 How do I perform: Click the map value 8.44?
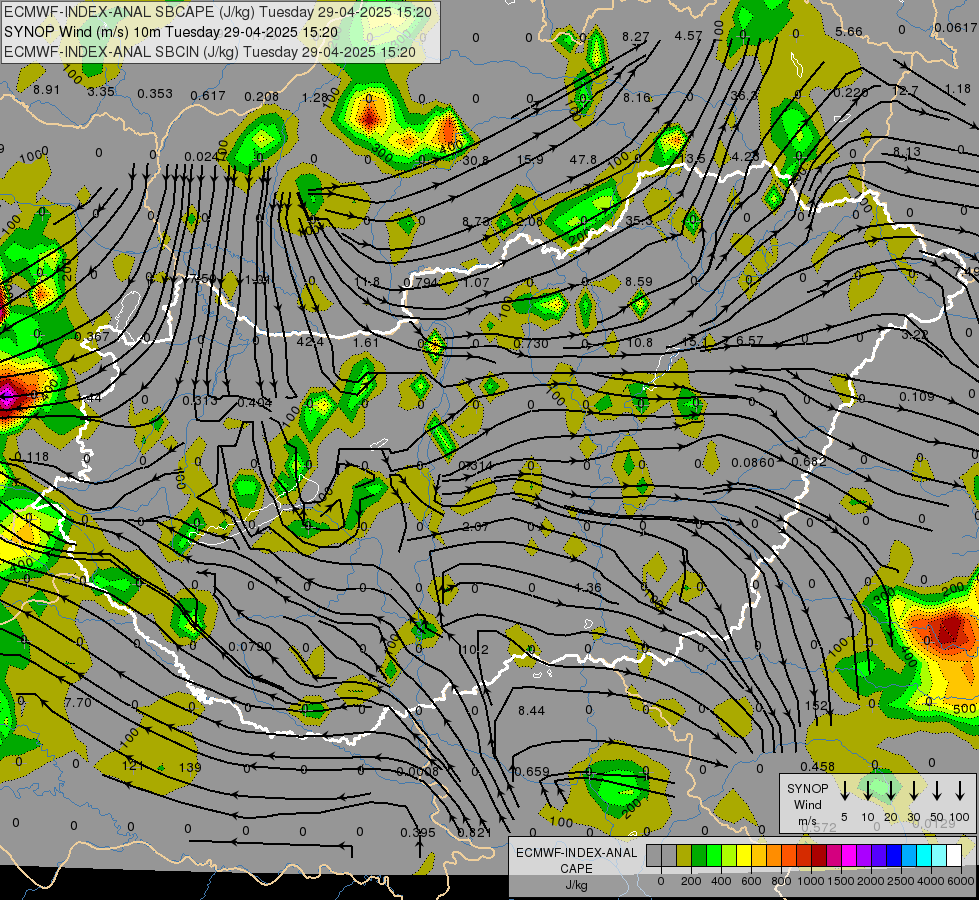pos(531,710)
